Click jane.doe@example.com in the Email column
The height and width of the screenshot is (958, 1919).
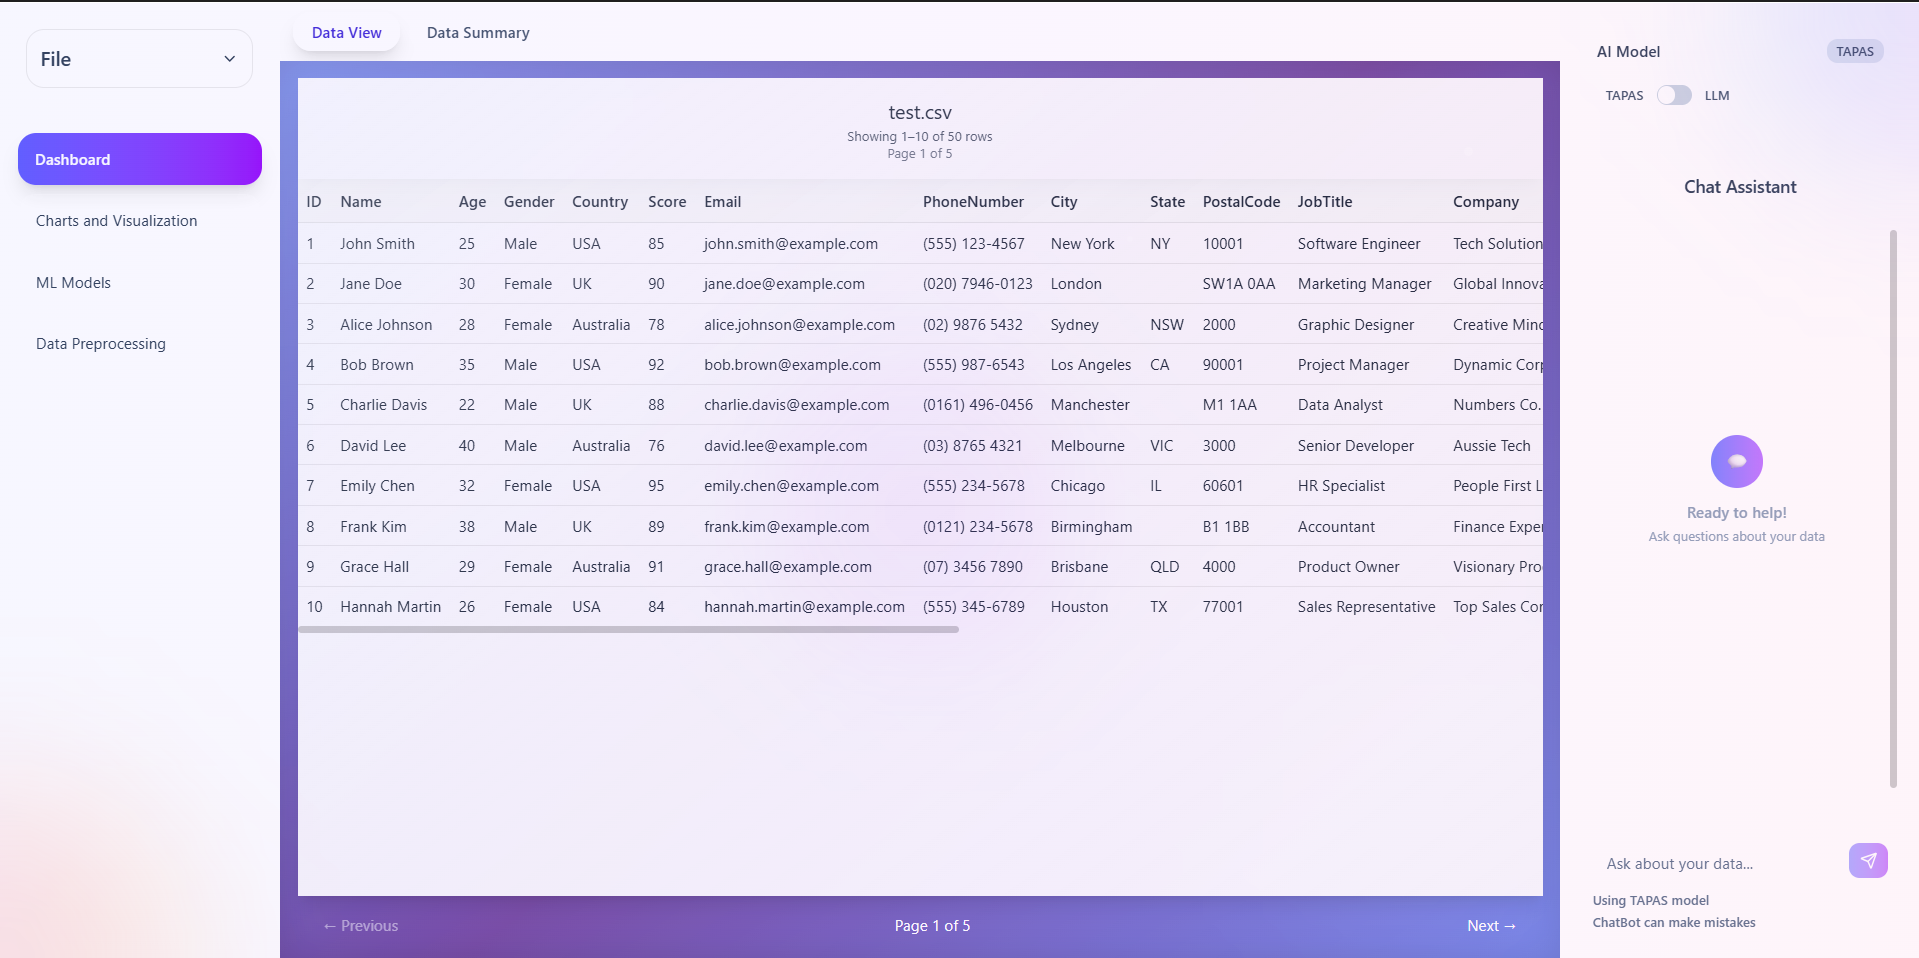click(784, 283)
